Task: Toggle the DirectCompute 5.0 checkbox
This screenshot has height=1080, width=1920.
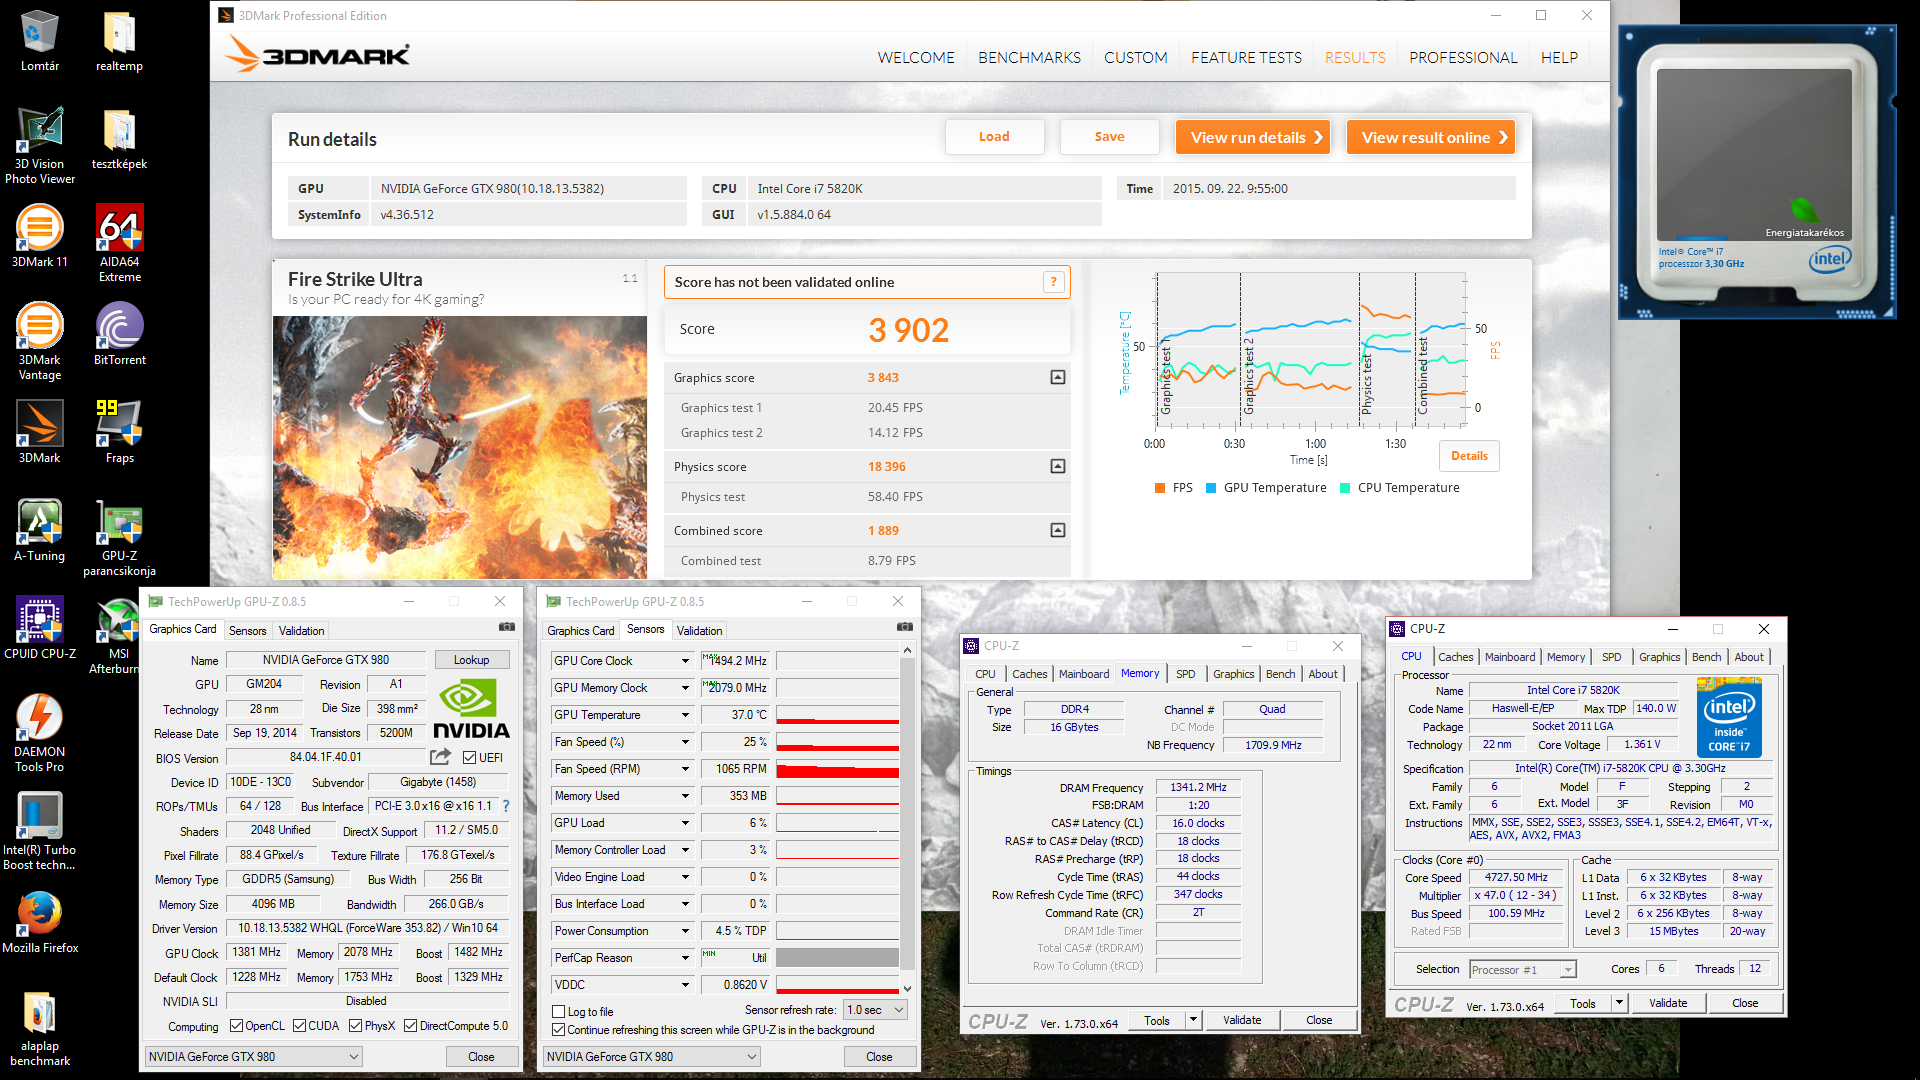Action: pos(411,1026)
